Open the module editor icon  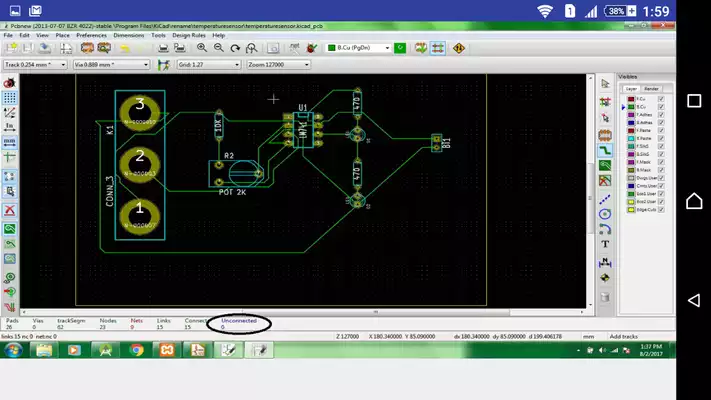pyautogui.click(x=87, y=48)
